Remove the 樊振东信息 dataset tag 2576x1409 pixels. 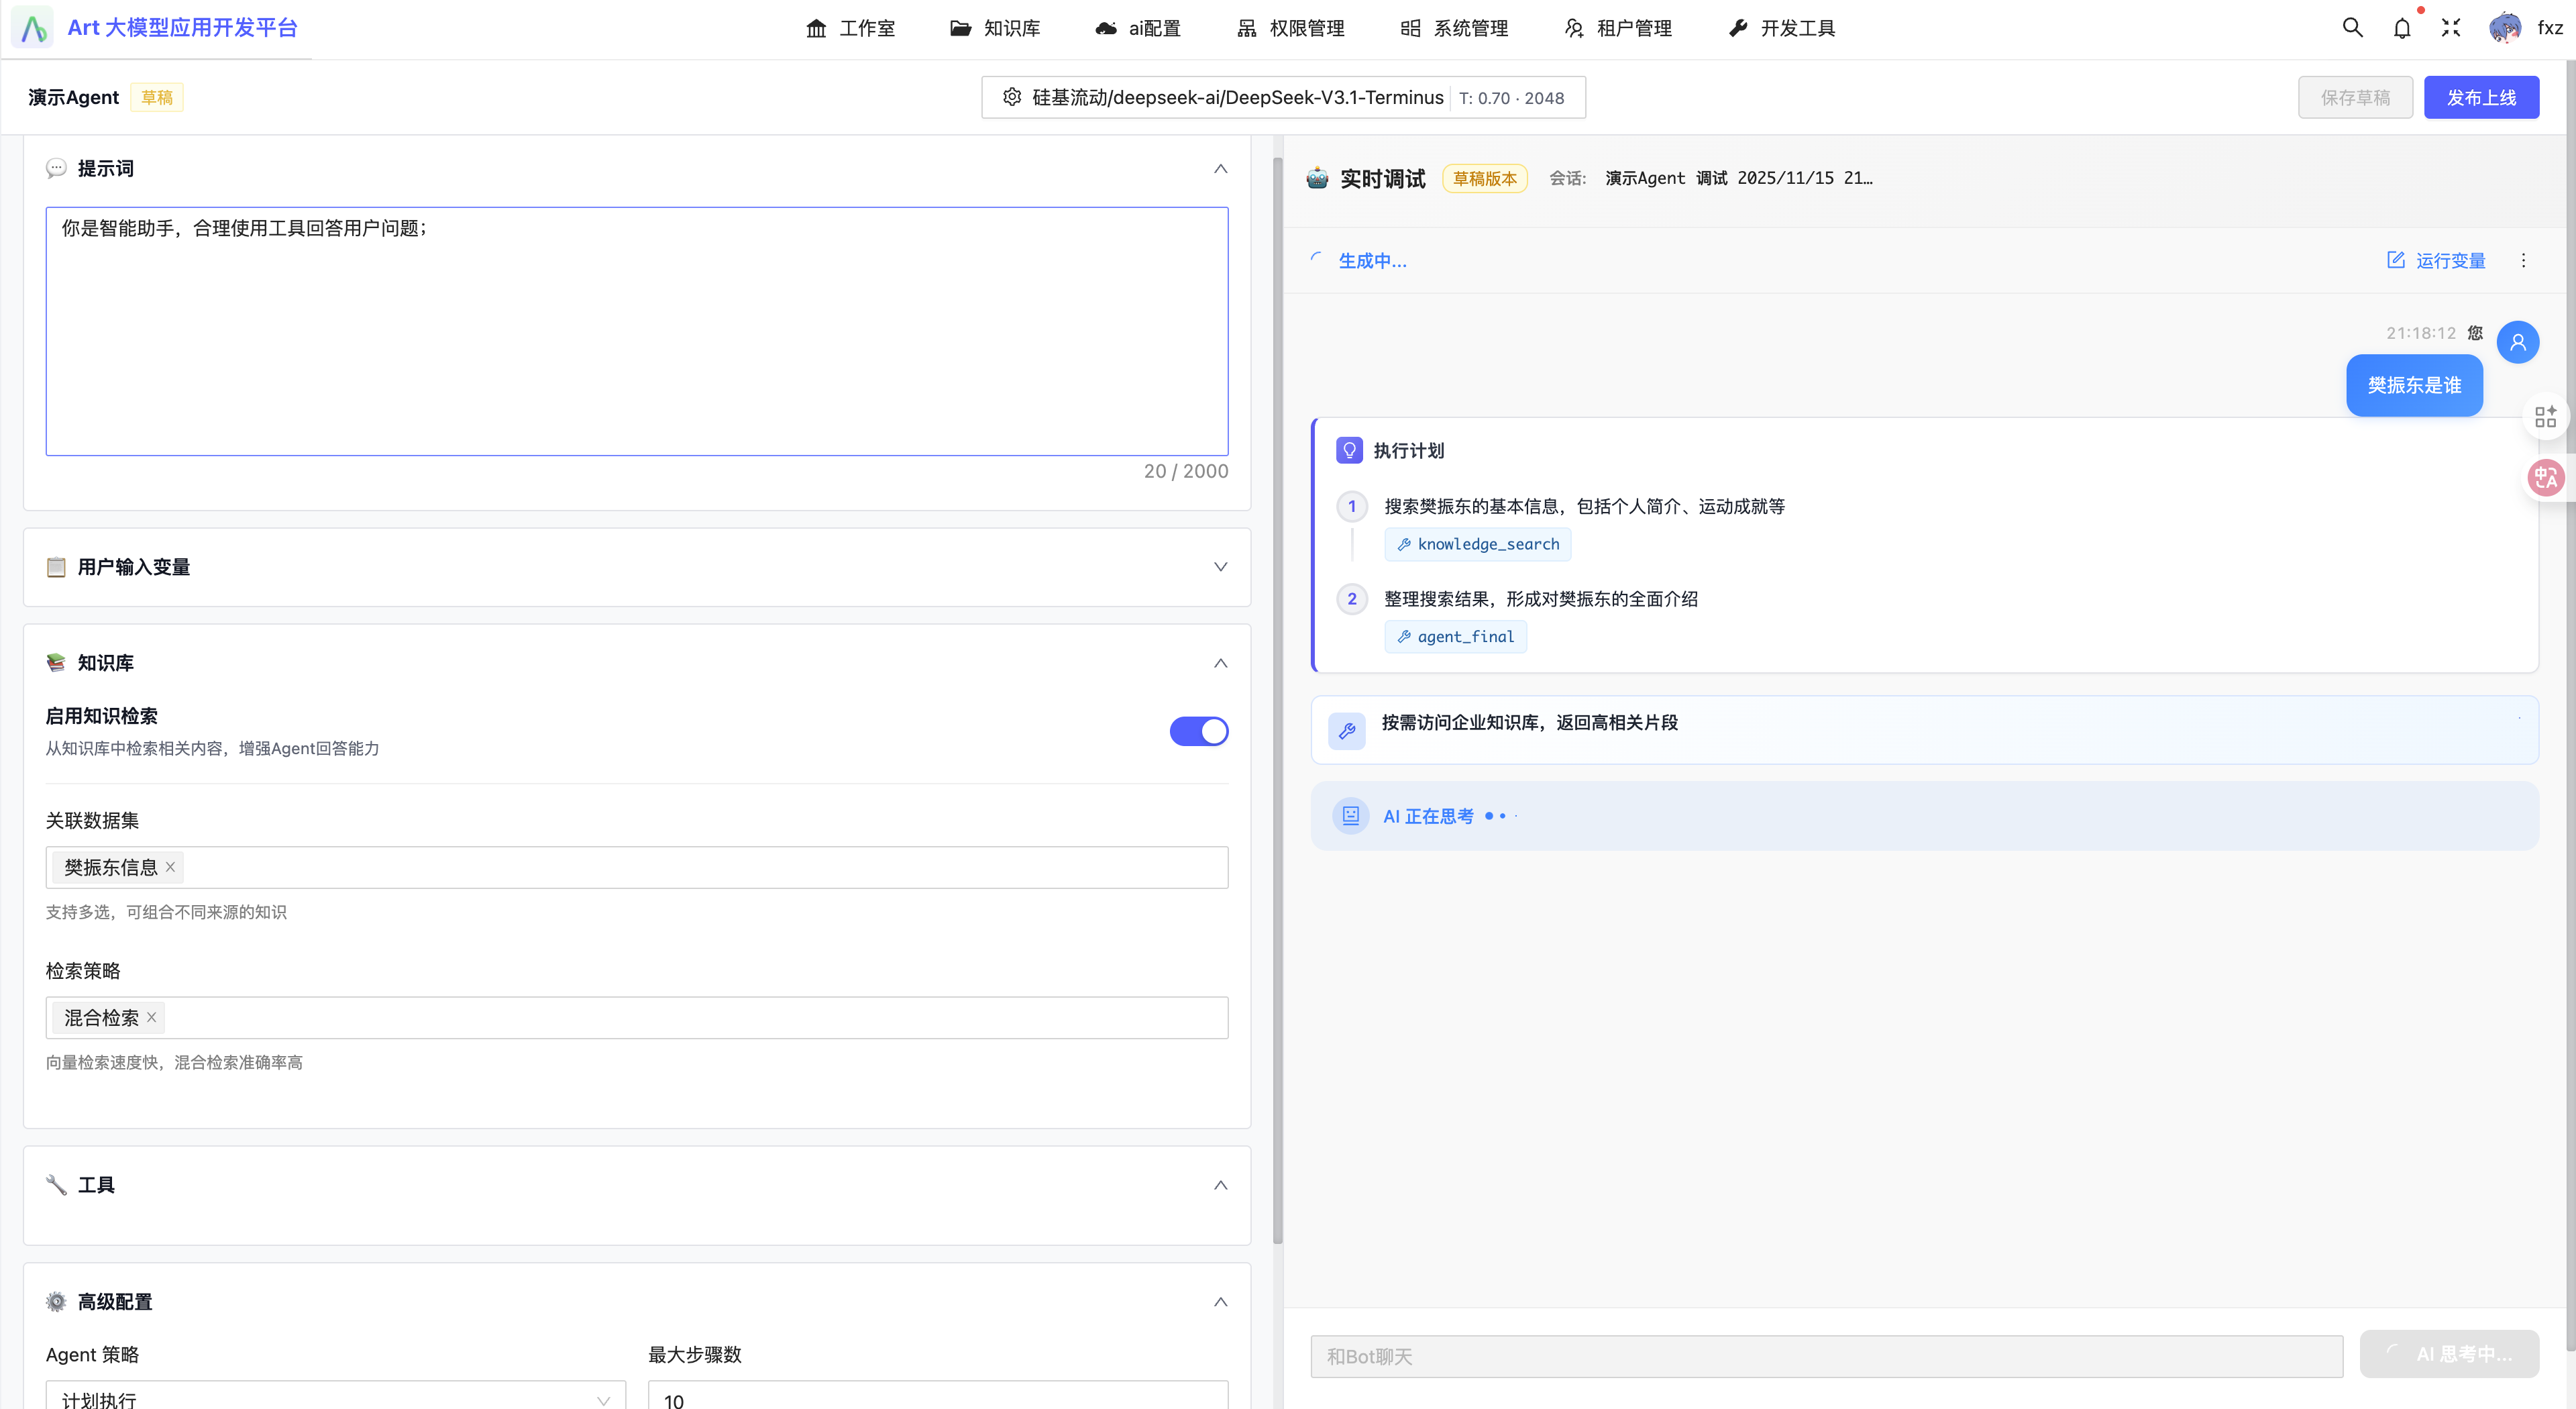point(170,867)
